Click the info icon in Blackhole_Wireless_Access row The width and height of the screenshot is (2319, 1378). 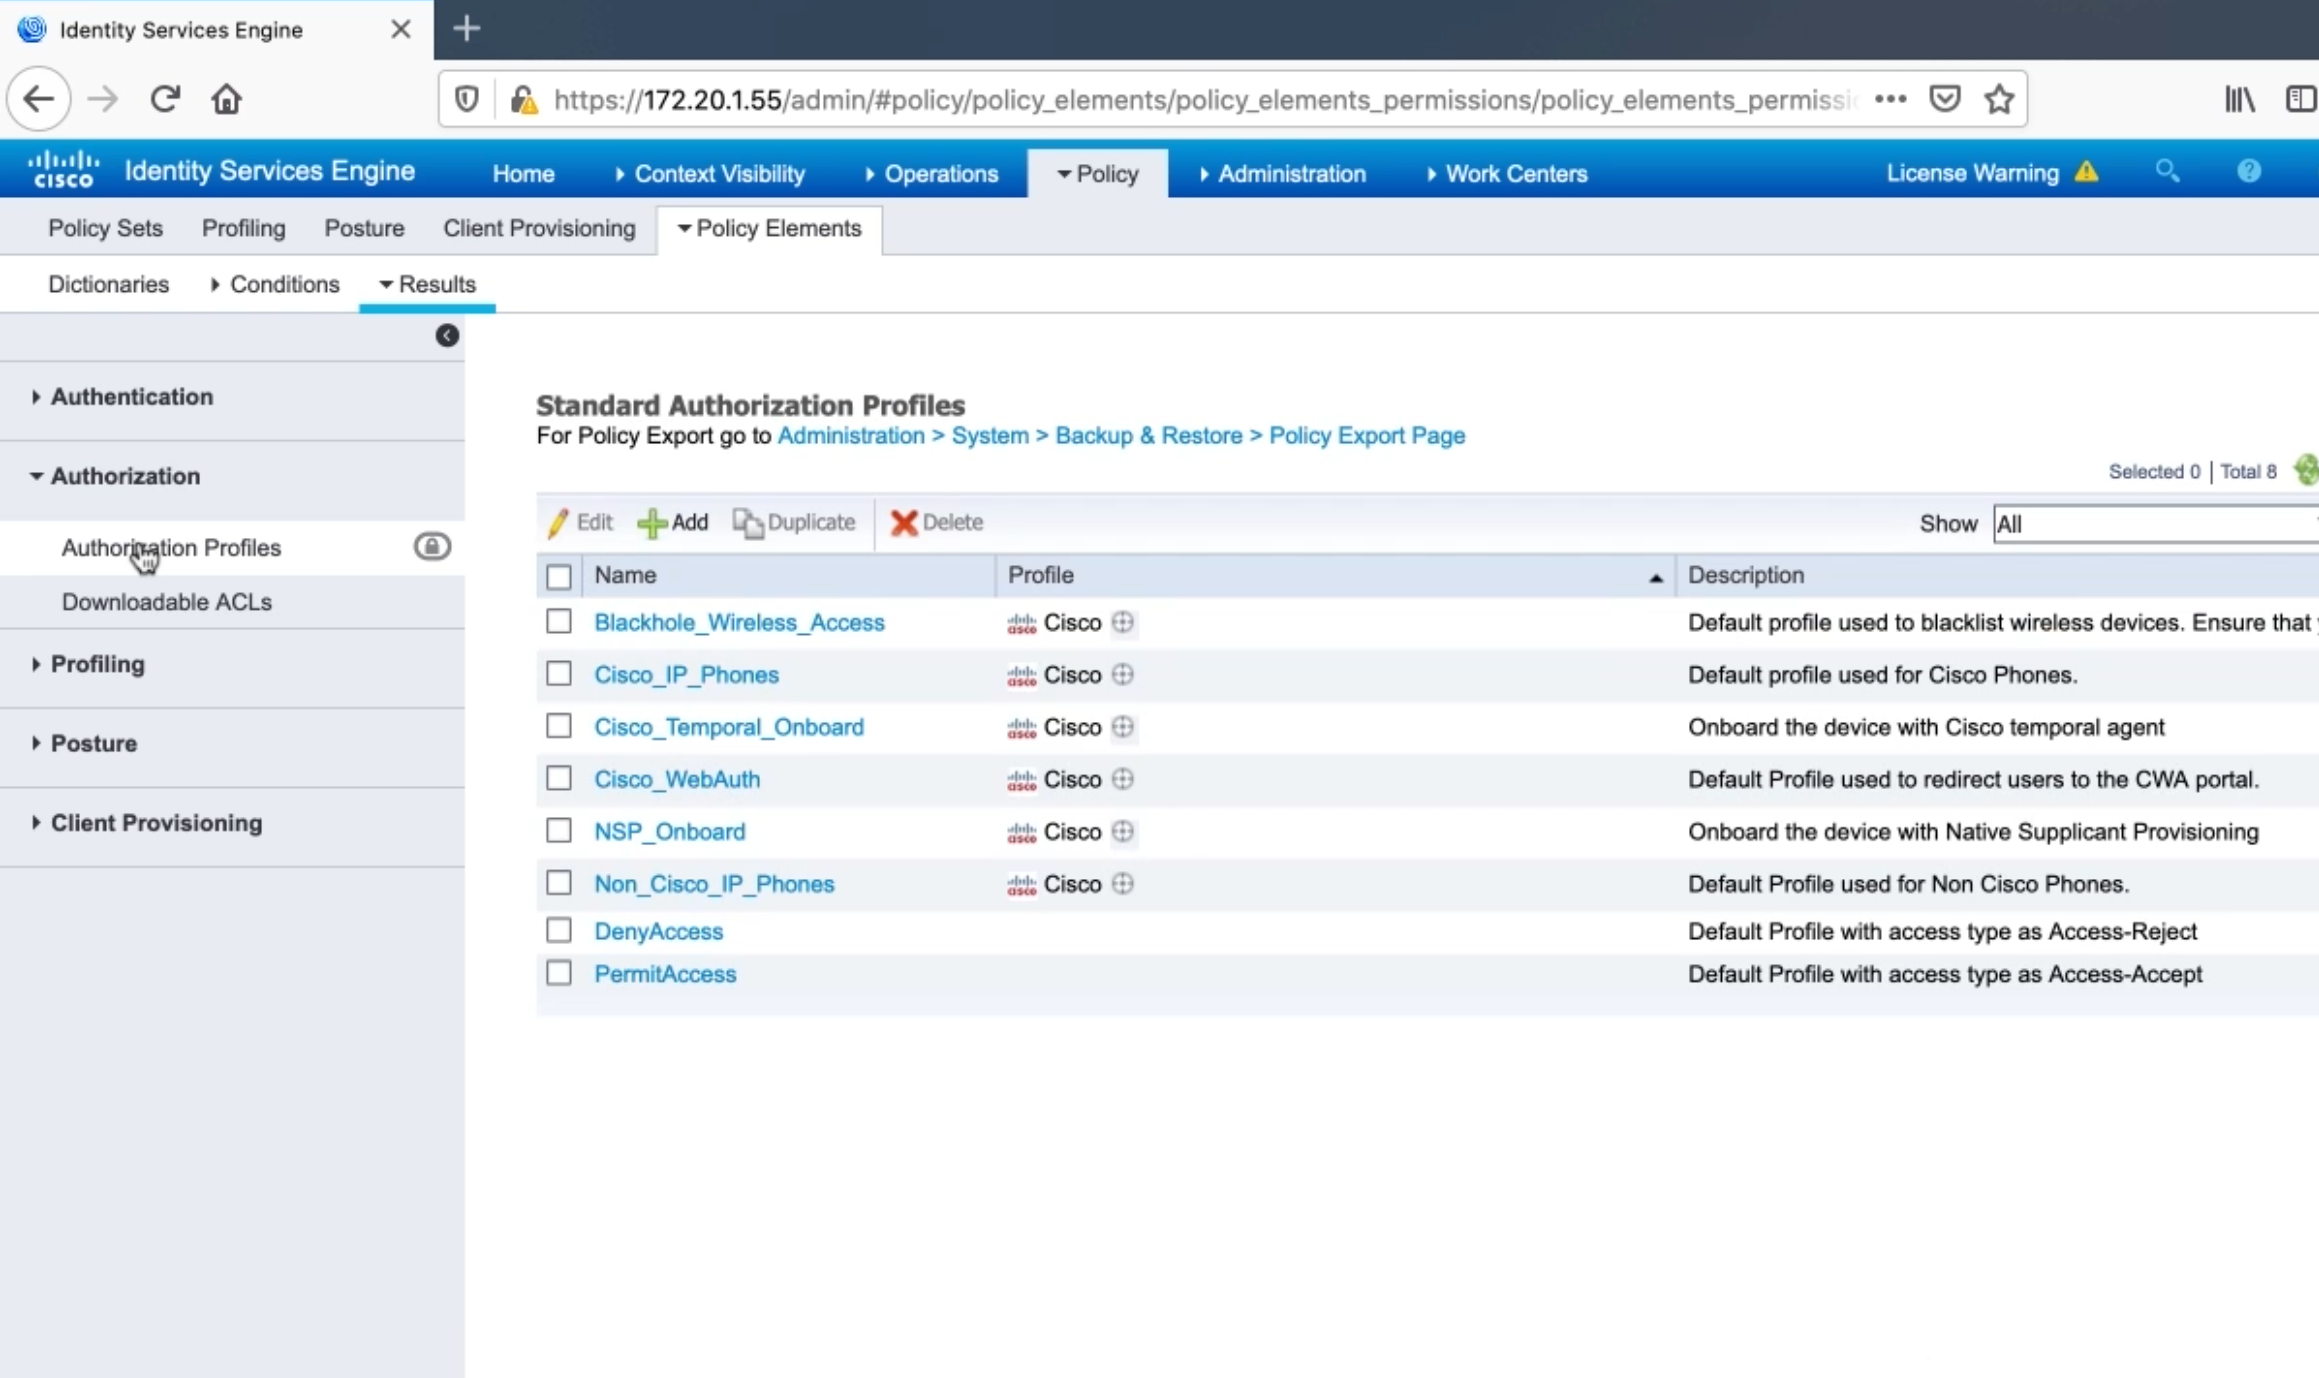(1123, 622)
